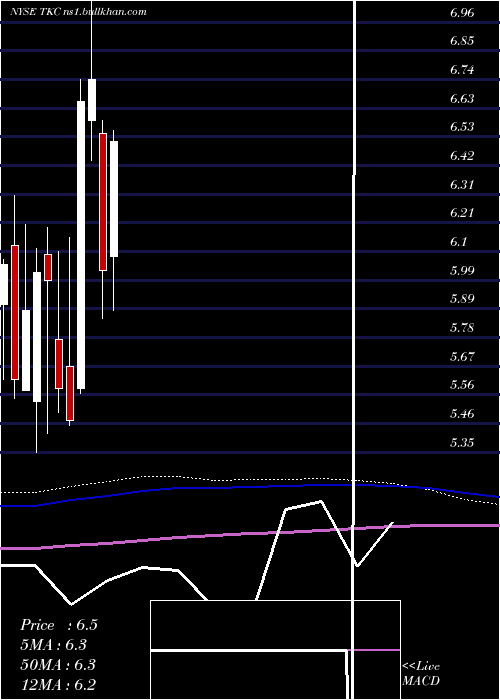Select the 6.21 price axis label
The width and height of the screenshot is (500, 700).
(x=462, y=213)
